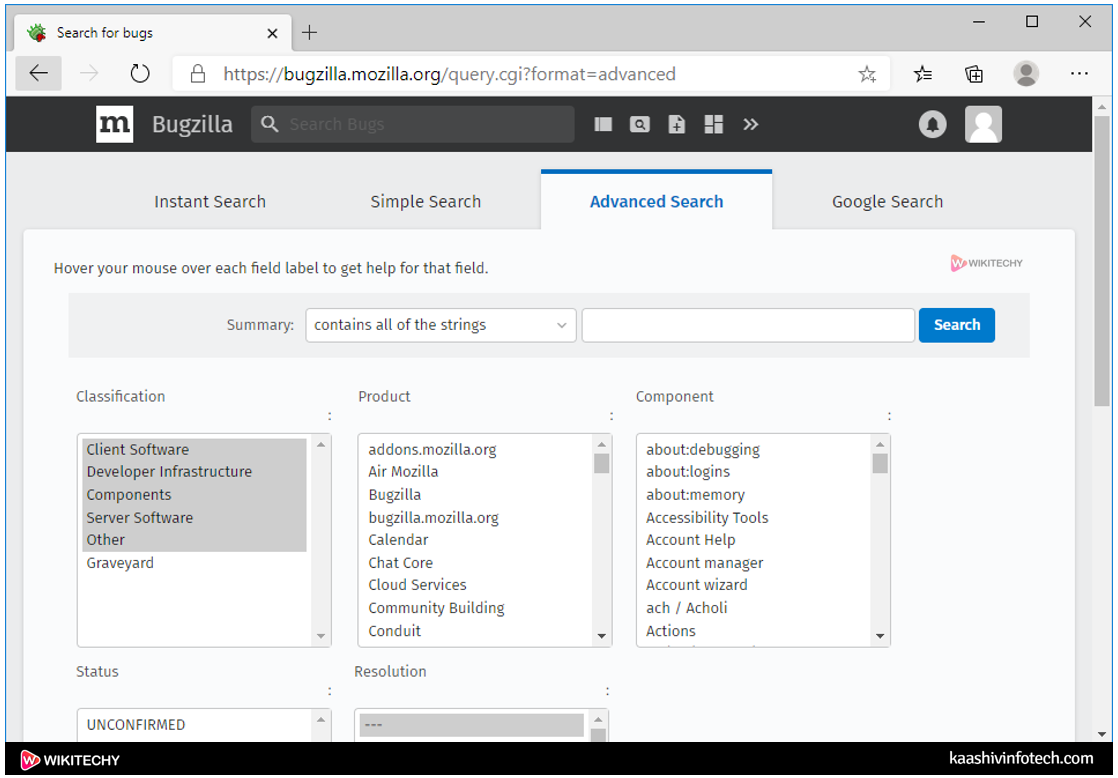Click the New Bug file icon
The width and height of the screenshot is (1118, 778).
(677, 124)
